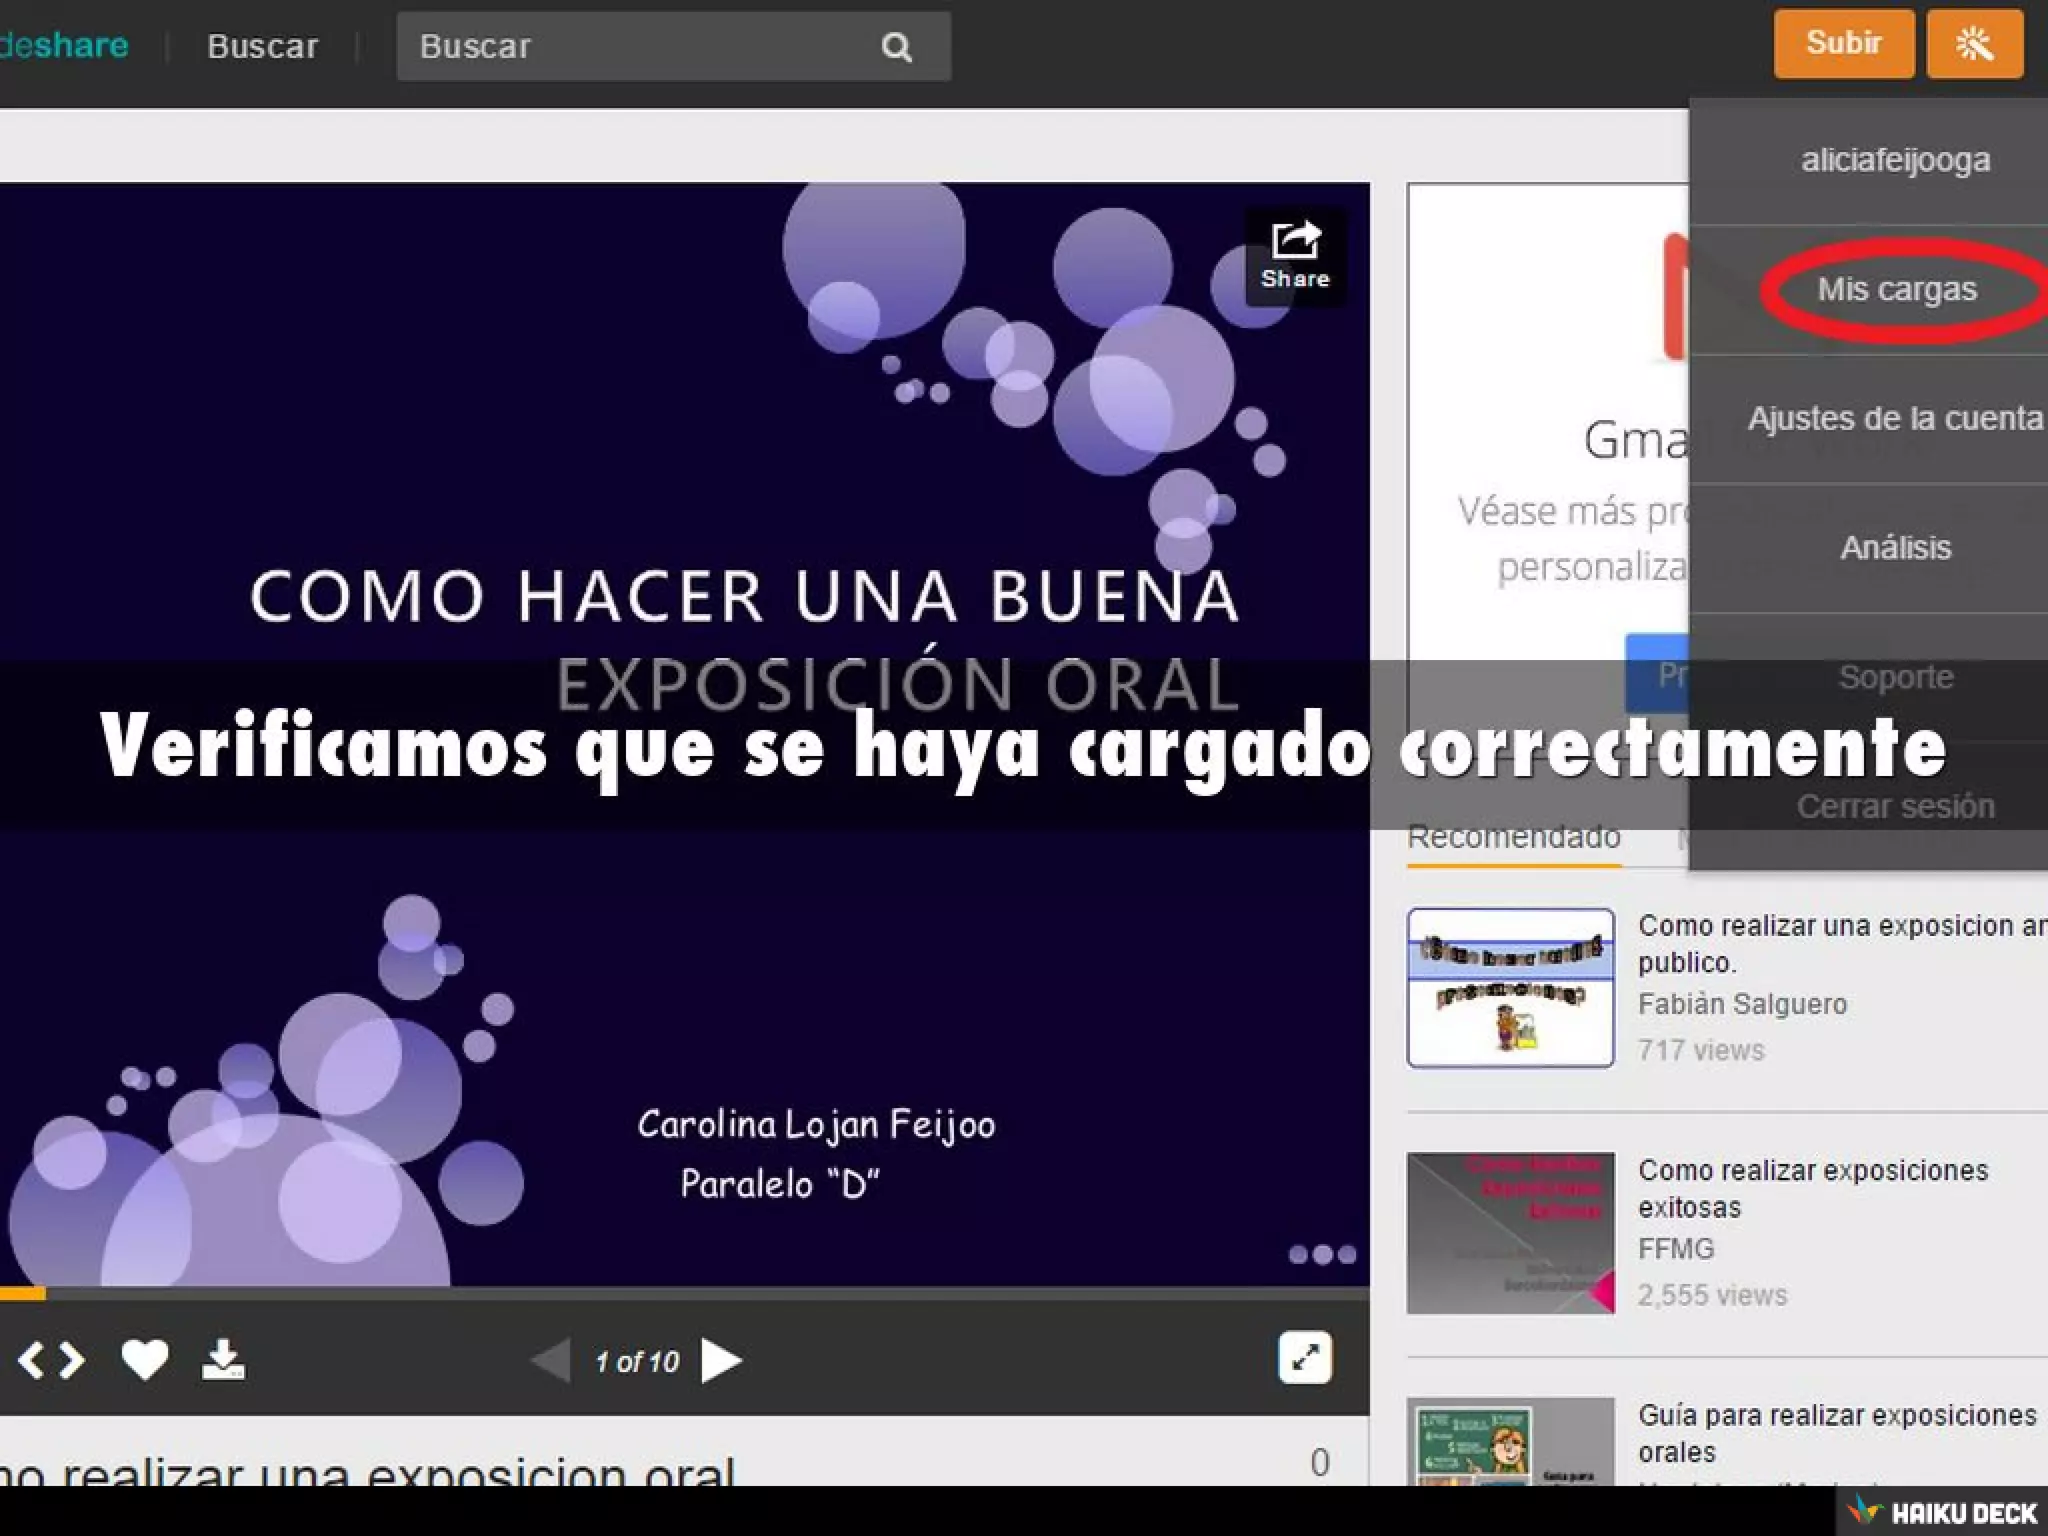Open 'Como realizar una exposicion' link
This screenshot has width=2048, height=1536.
(x=1842, y=943)
